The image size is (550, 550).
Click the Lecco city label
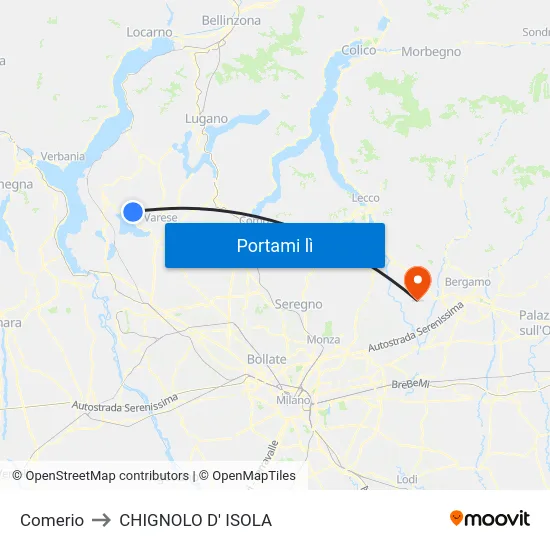click(365, 198)
